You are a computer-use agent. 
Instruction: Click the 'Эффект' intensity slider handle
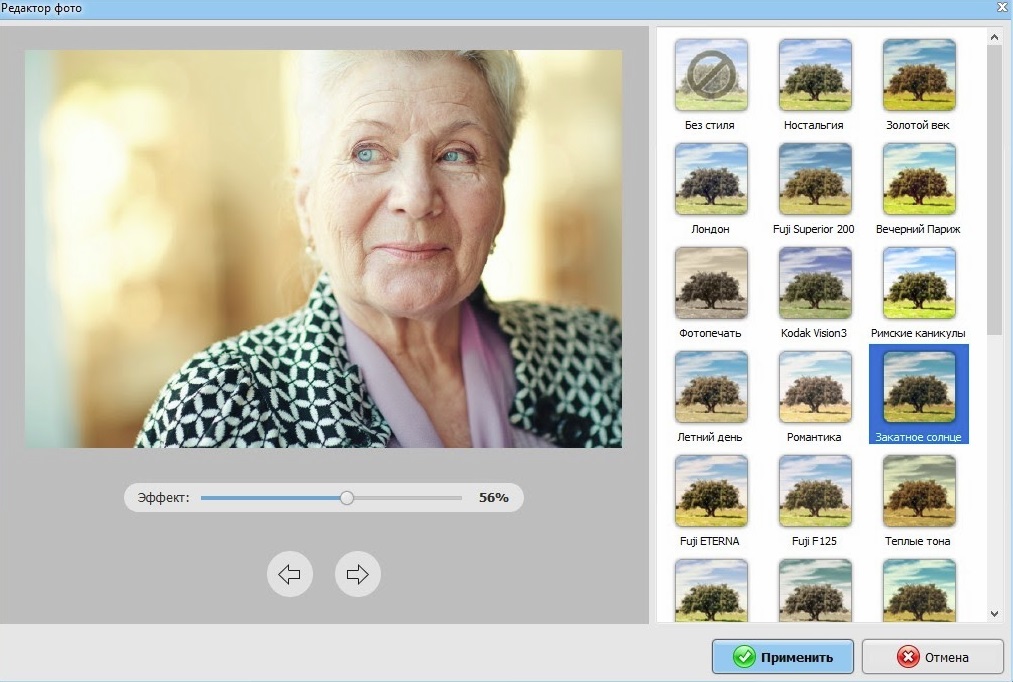pos(347,498)
